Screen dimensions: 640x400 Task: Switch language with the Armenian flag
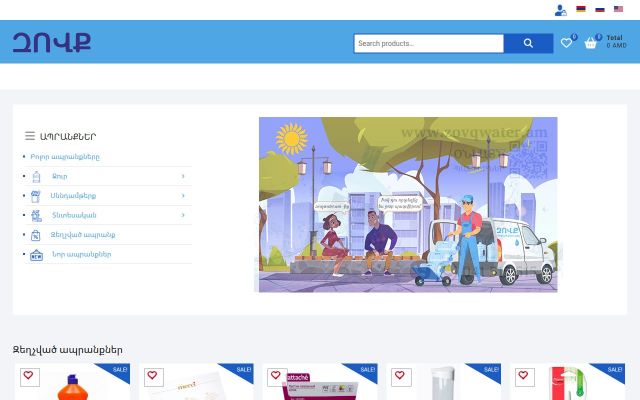pos(580,9)
